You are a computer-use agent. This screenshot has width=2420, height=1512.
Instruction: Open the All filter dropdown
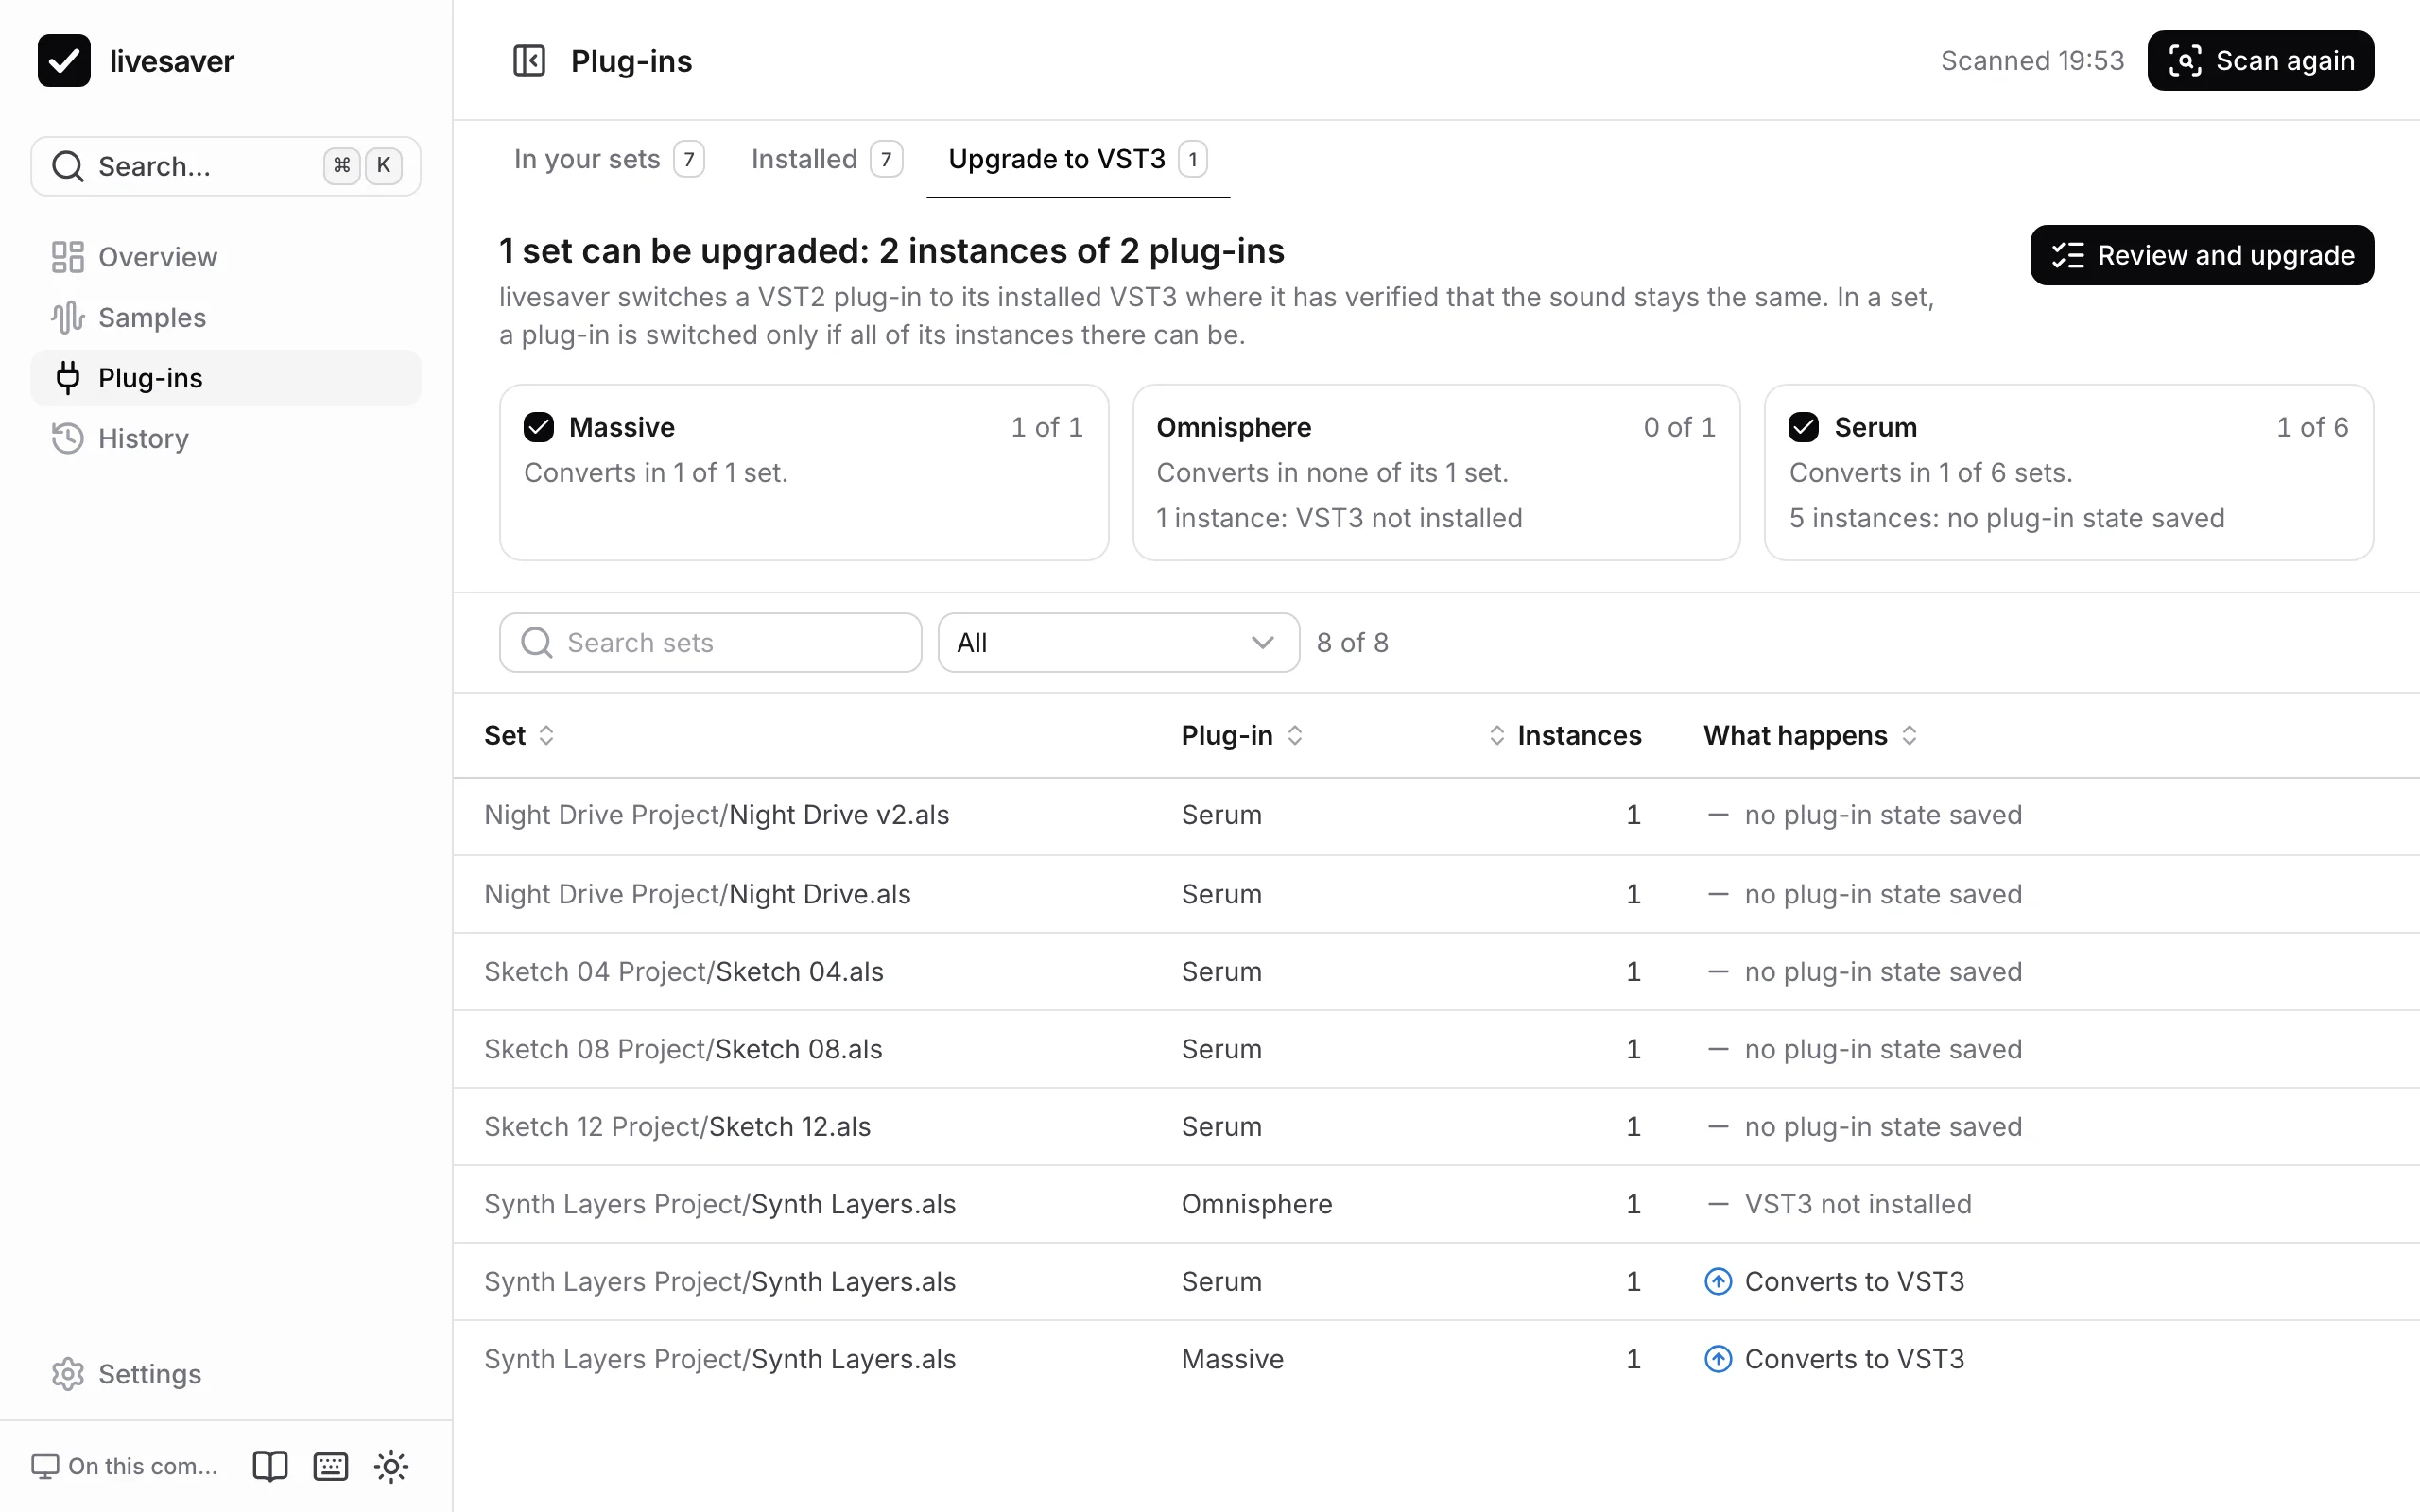pyautogui.click(x=1119, y=642)
